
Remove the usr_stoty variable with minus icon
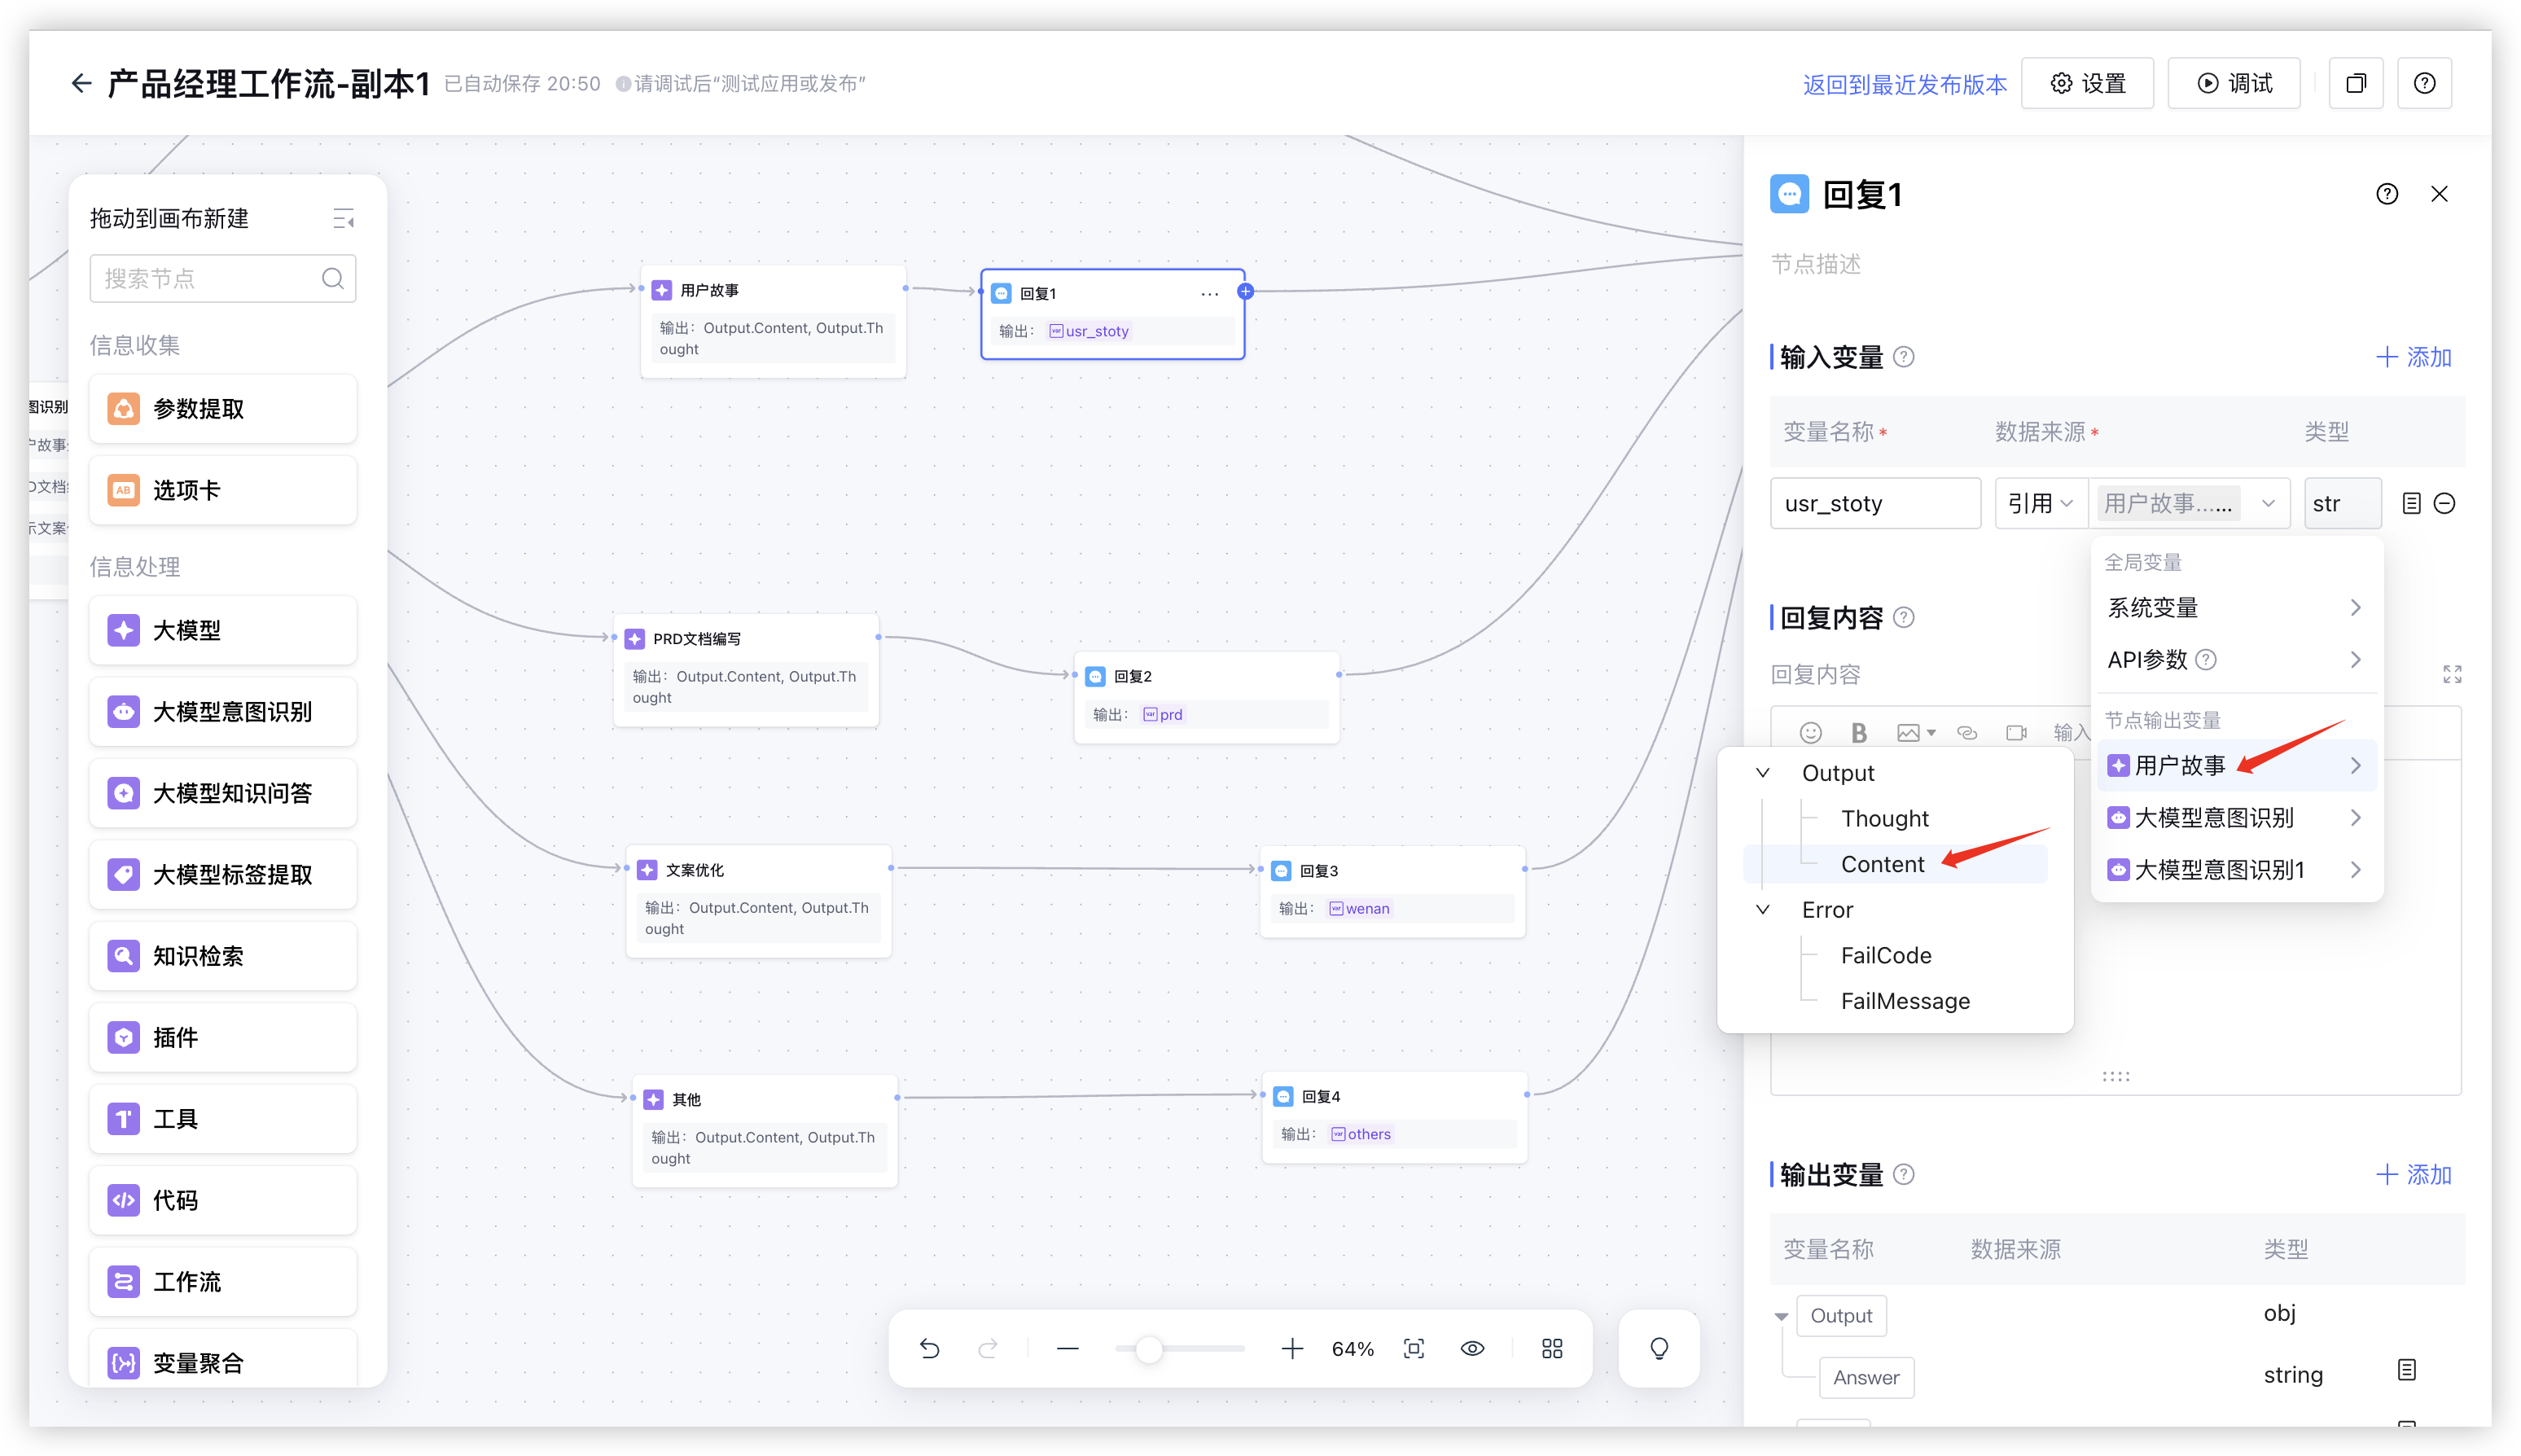pyautogui.click(x=2444, y=503)
